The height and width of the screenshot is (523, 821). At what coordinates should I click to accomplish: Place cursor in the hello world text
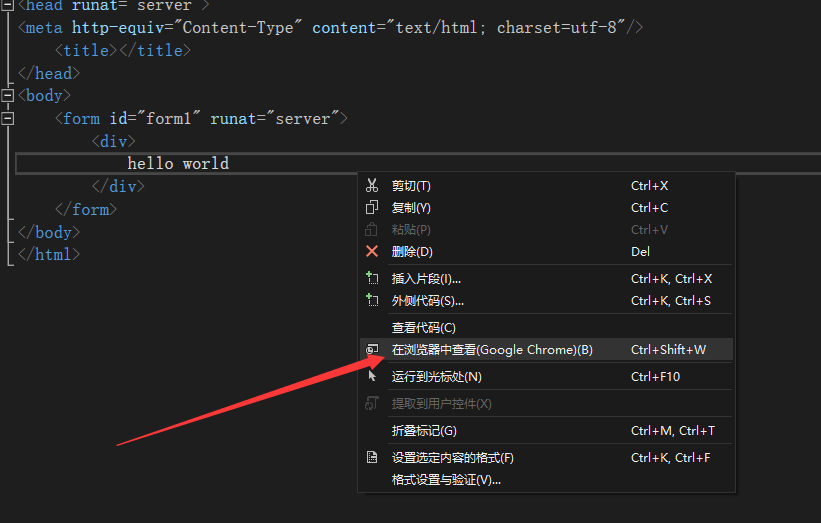(178, 164)
